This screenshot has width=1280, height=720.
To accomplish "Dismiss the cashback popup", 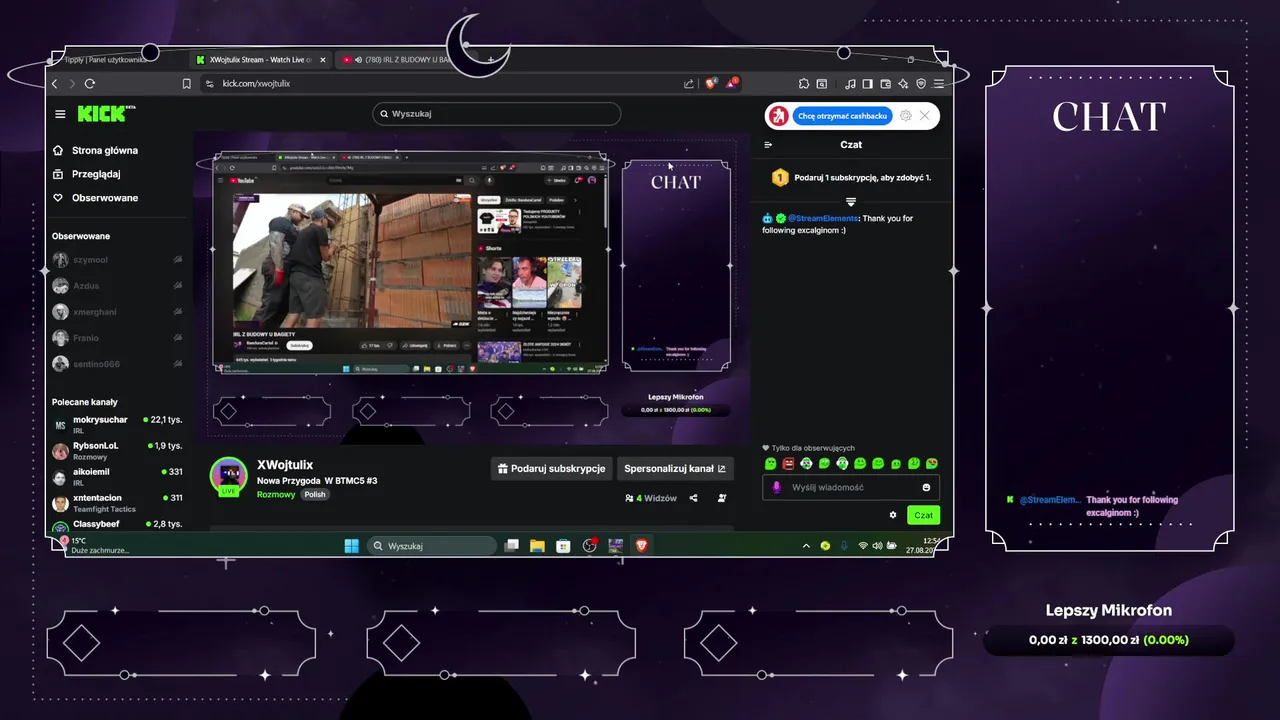I will coord(924,116).
